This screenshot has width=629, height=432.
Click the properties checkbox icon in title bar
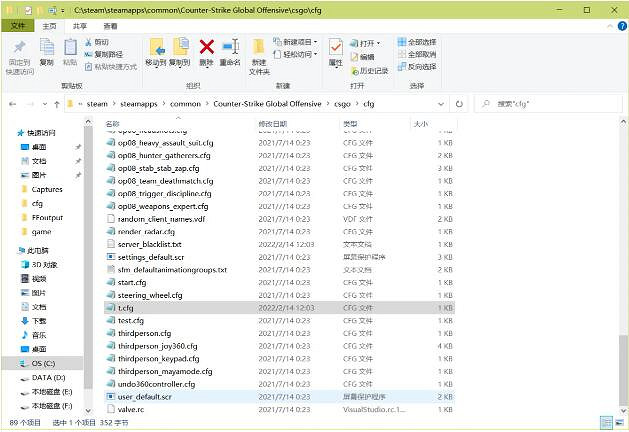pyautogui.click(x=28, y=10)
